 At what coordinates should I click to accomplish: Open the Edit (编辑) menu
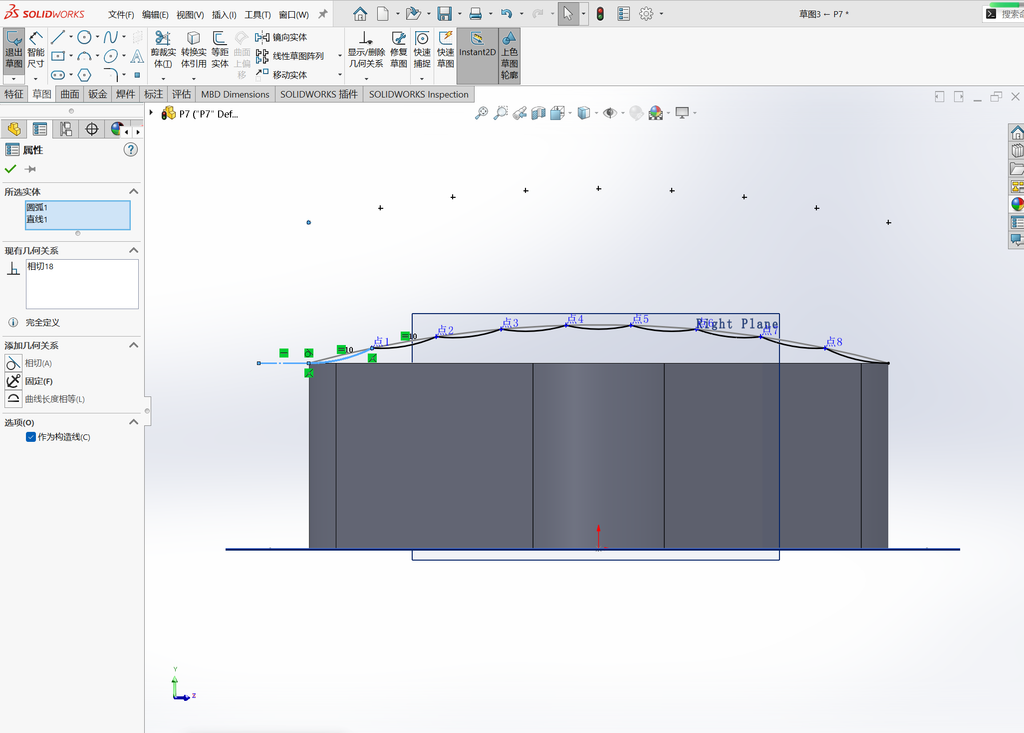(155, 14)
